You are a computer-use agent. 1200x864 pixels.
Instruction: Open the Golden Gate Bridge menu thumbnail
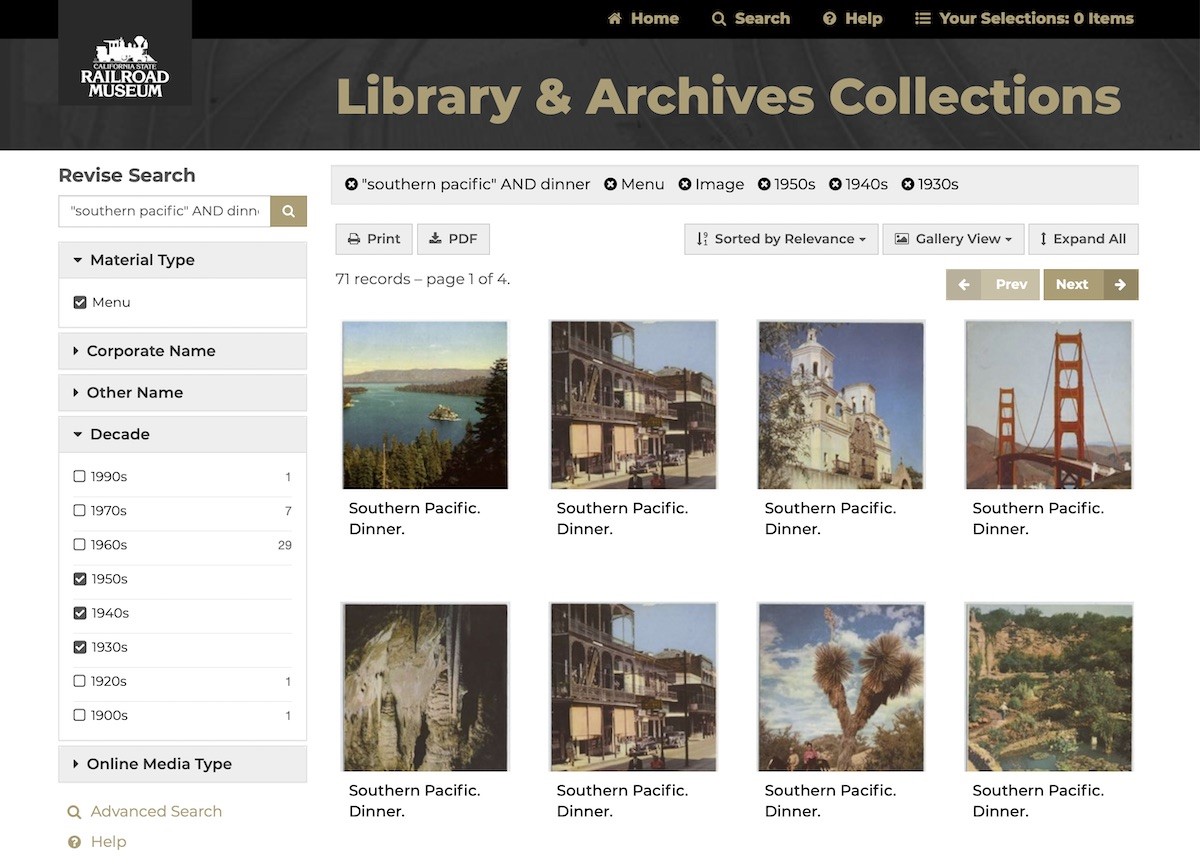pyautogui.click(x=1049, y=405)
